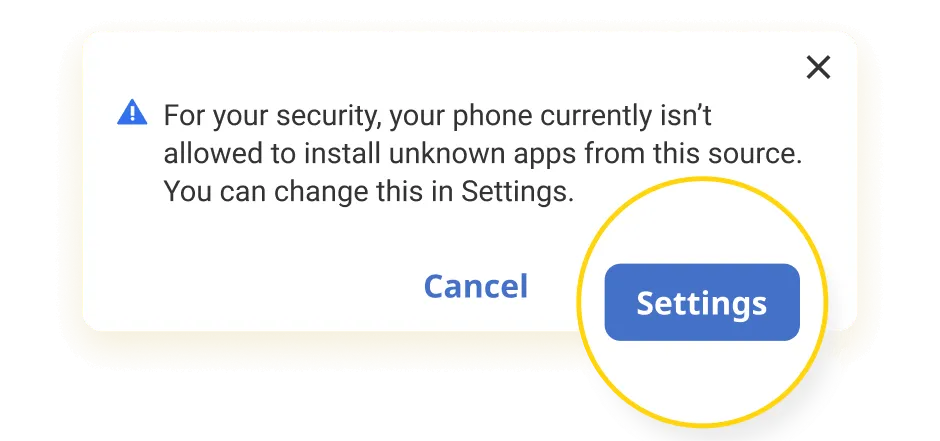Choose the highlighted Settings button

click(701, 302)
